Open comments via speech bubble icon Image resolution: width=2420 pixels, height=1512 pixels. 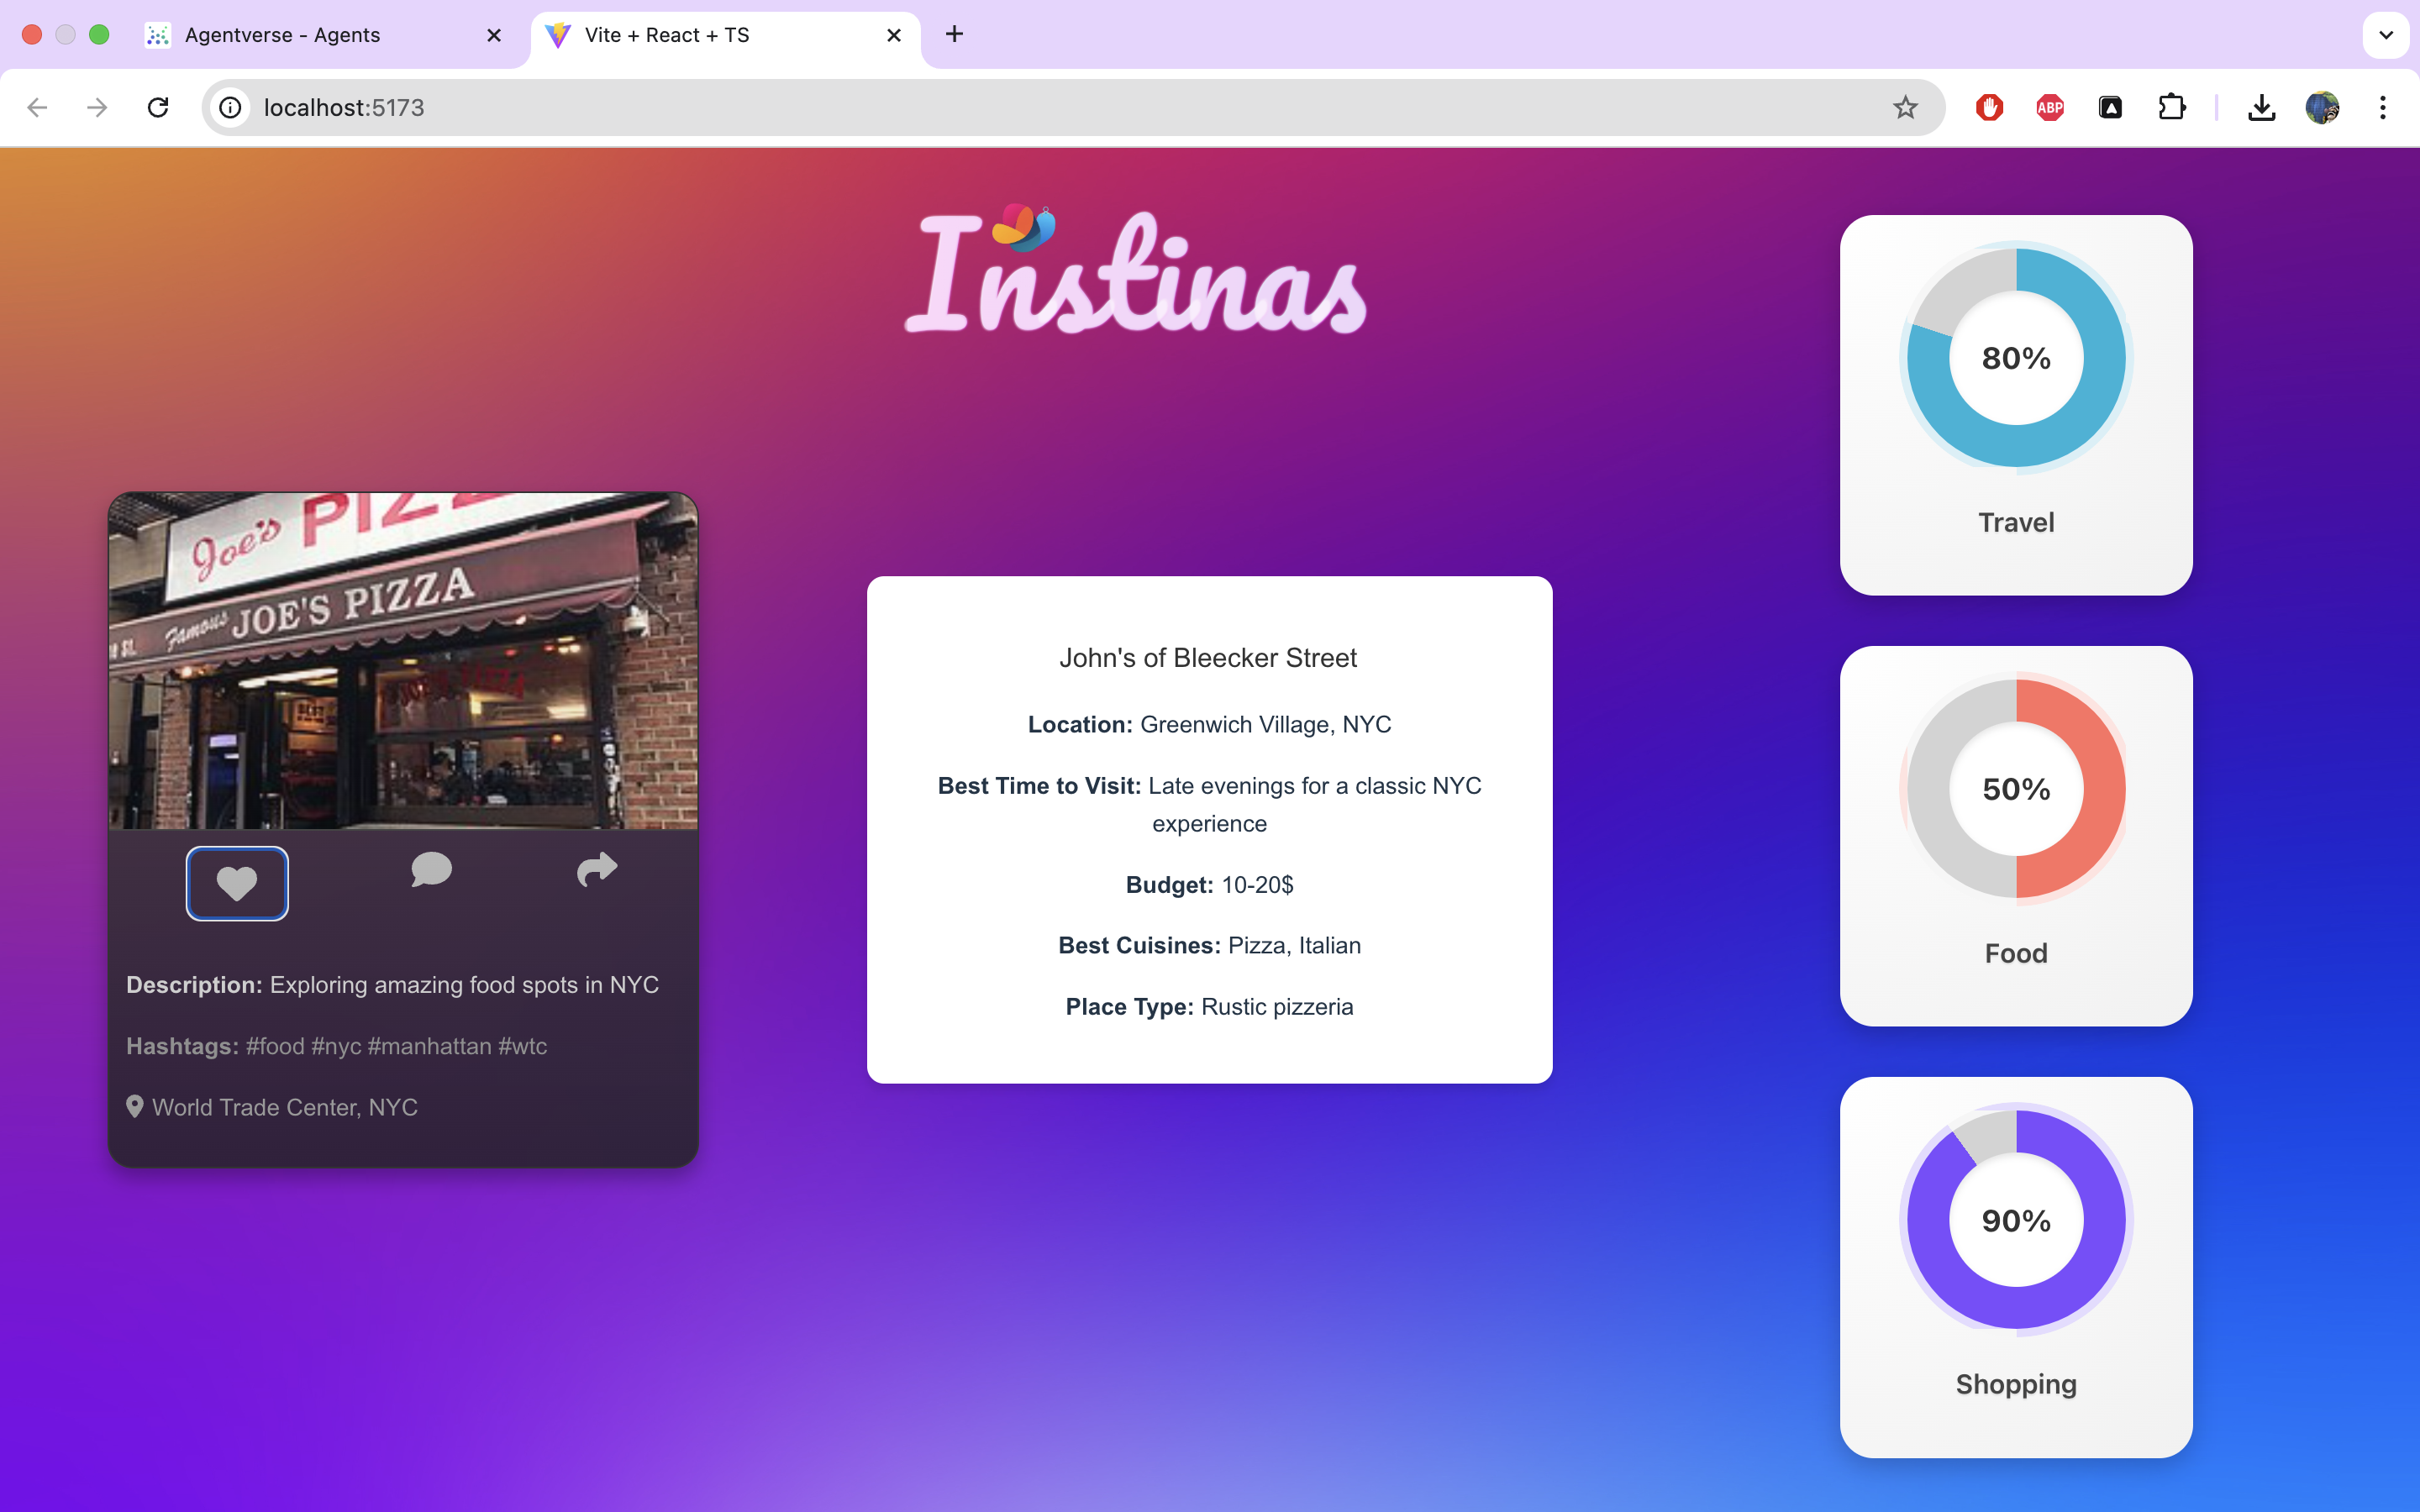431,869
